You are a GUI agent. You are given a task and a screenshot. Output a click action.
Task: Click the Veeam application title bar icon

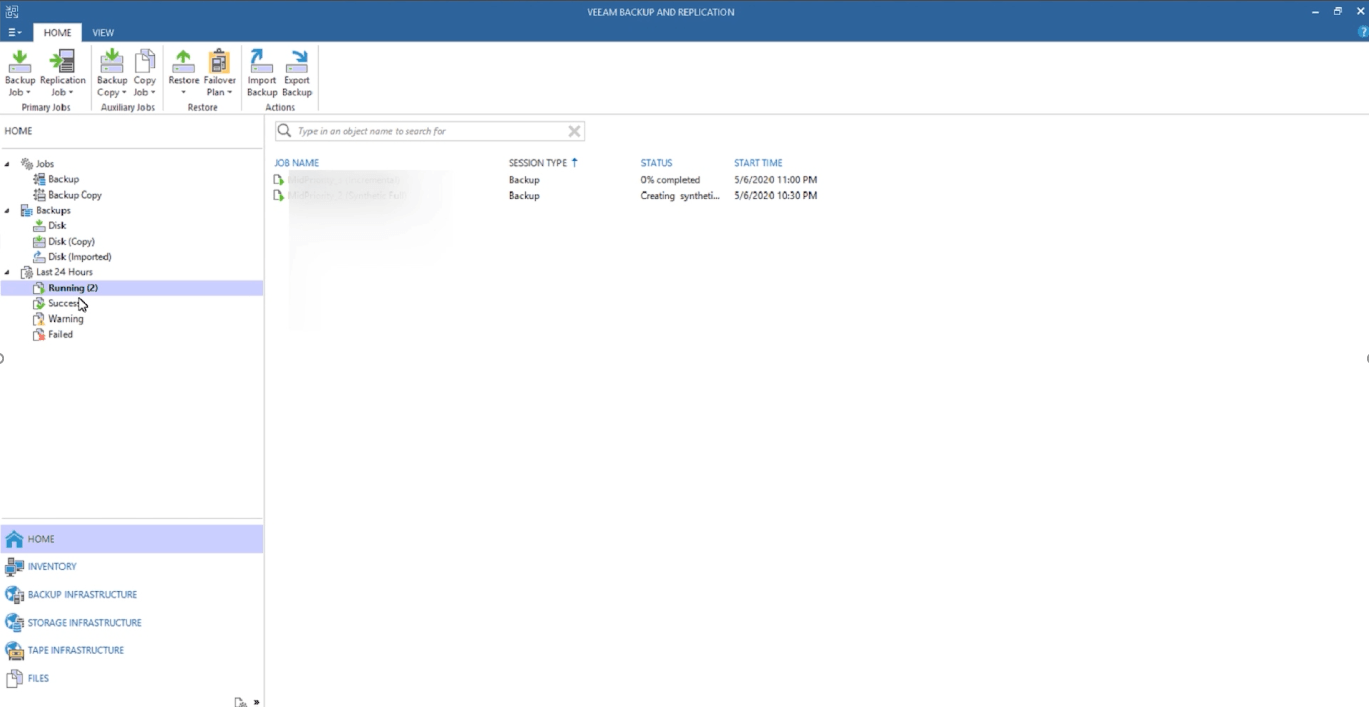(12, 11)
